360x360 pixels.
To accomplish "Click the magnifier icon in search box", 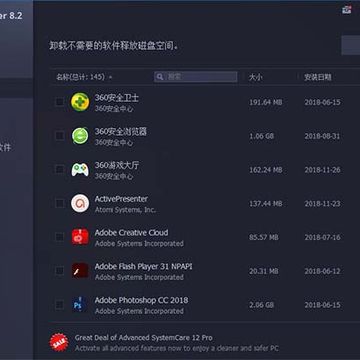I will click(x=160, y=77).
